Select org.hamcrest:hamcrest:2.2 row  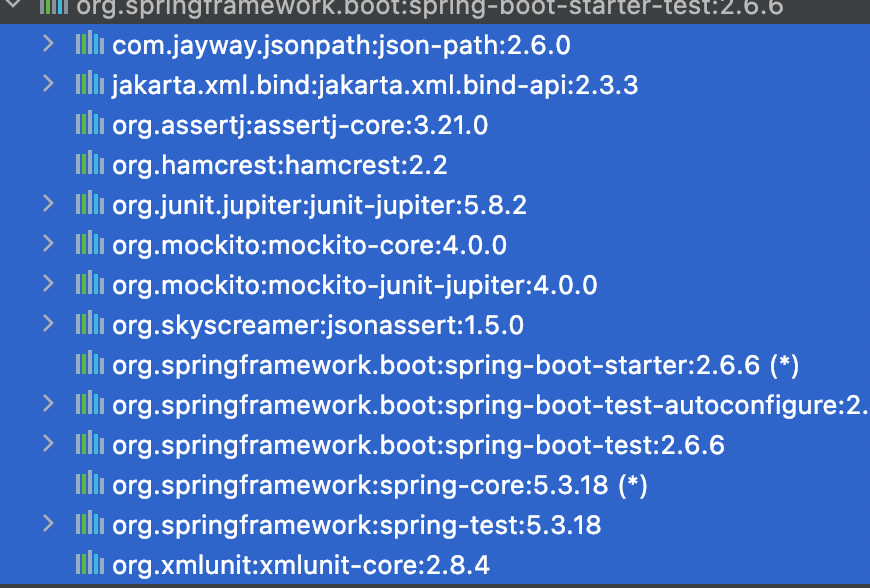click(435, 165)
